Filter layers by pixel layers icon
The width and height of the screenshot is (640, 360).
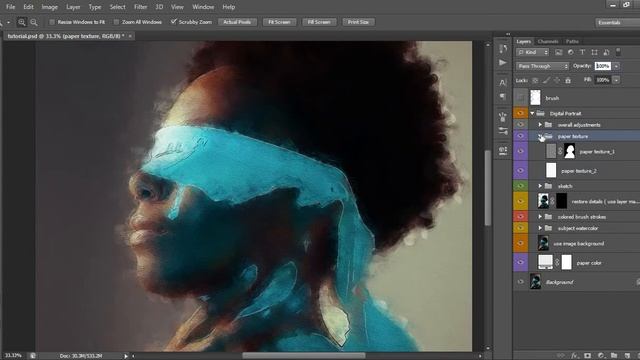point(559,52)
